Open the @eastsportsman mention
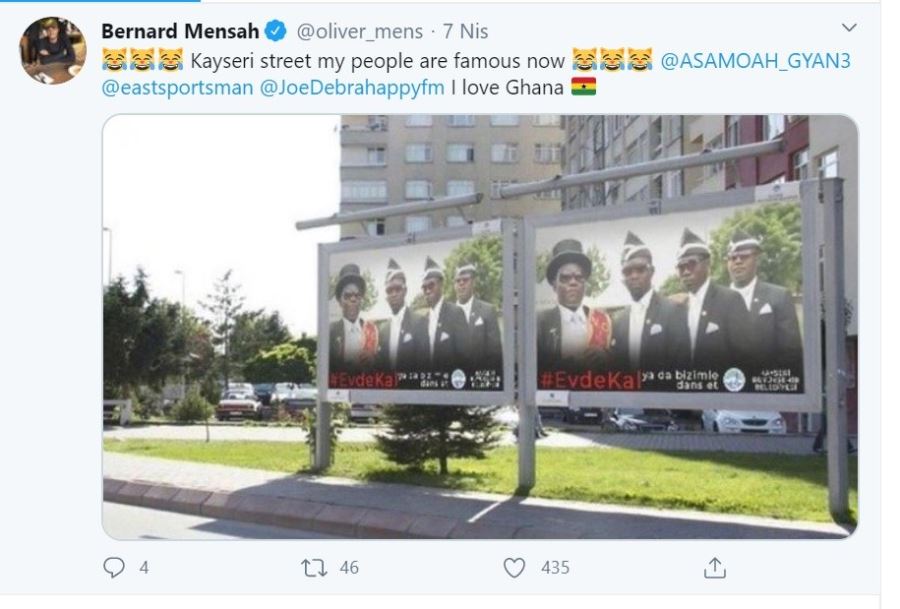 (177, 88)
